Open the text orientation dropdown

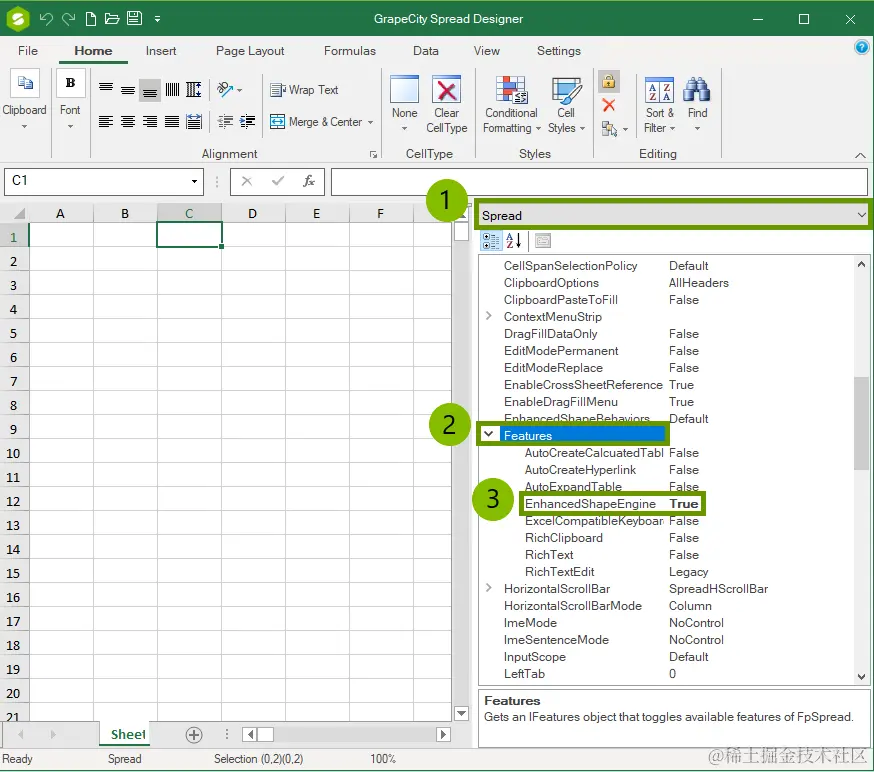pos(230,89)
